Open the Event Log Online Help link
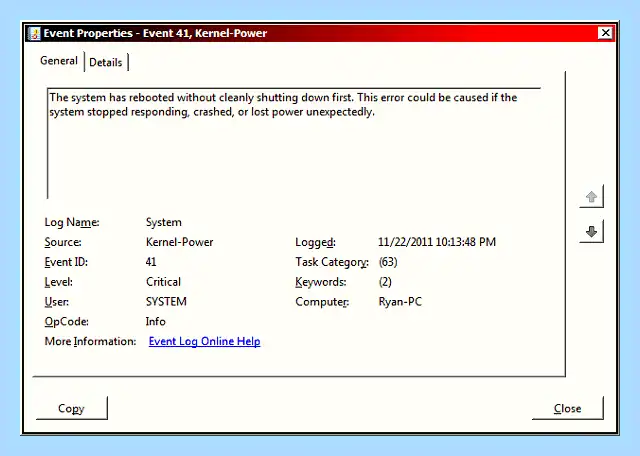640x456 pixels. click(x=204, y=341)
